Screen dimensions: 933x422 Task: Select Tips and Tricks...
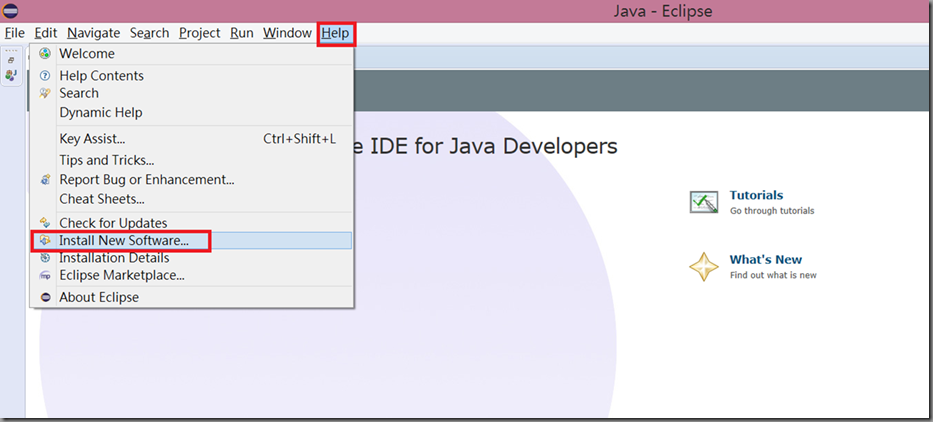[x=192, y=160]
